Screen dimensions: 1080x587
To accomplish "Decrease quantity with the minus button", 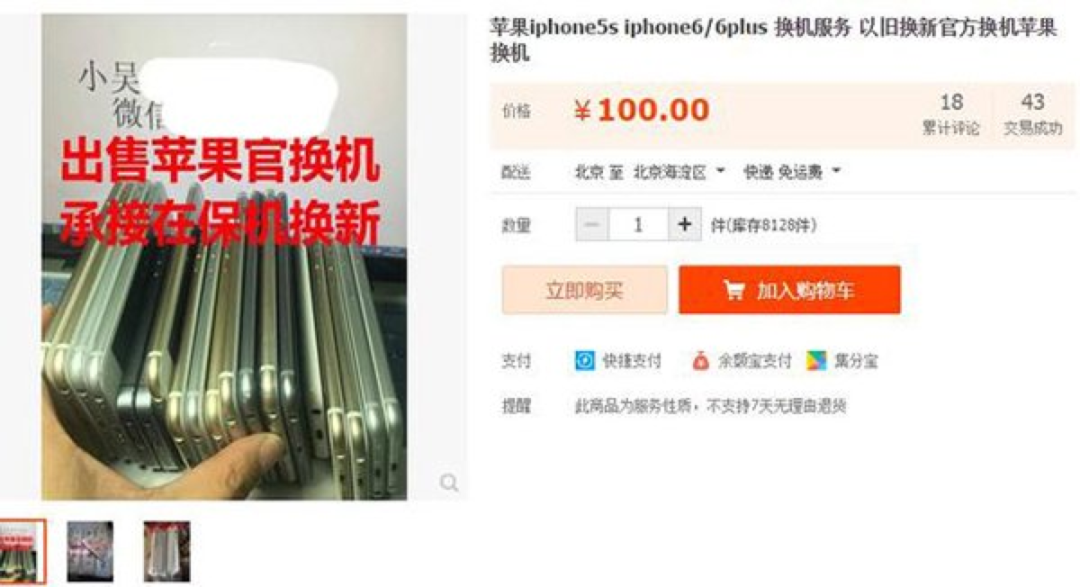I will point(592,225).
